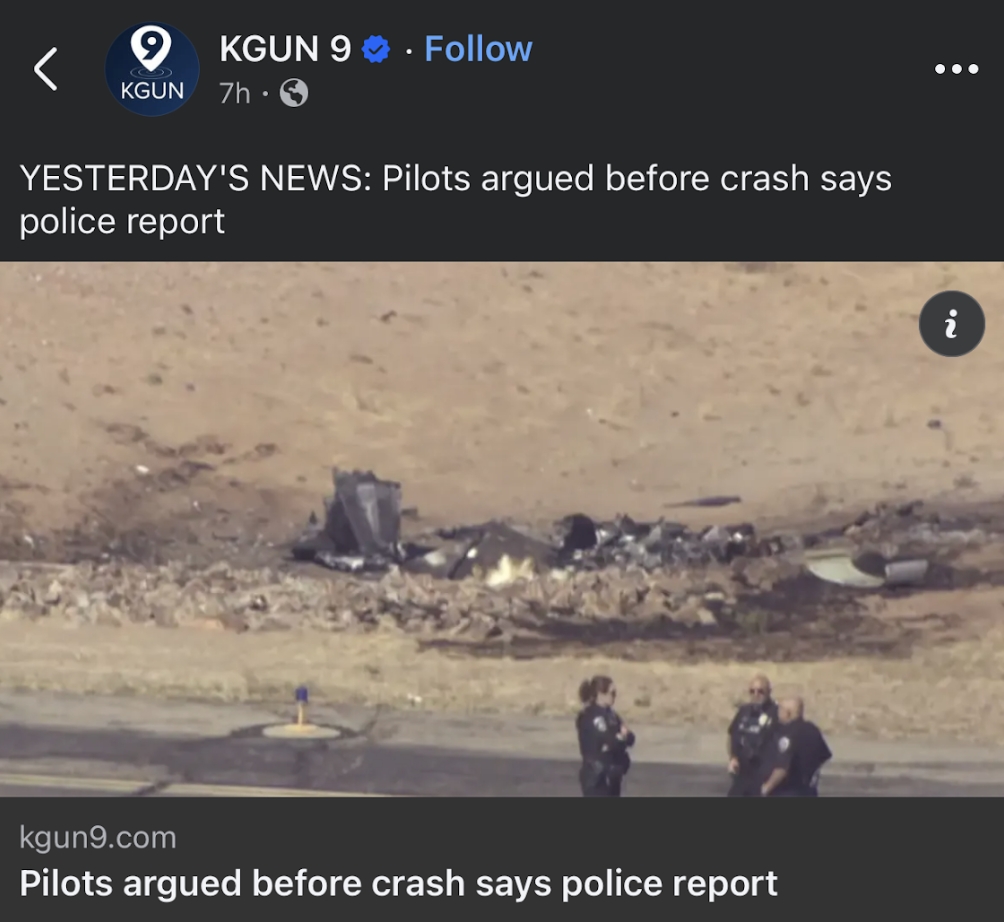
Task: Open the KGUN 9 profile picture
Action: pyautogui.click(x=152, y=69)
